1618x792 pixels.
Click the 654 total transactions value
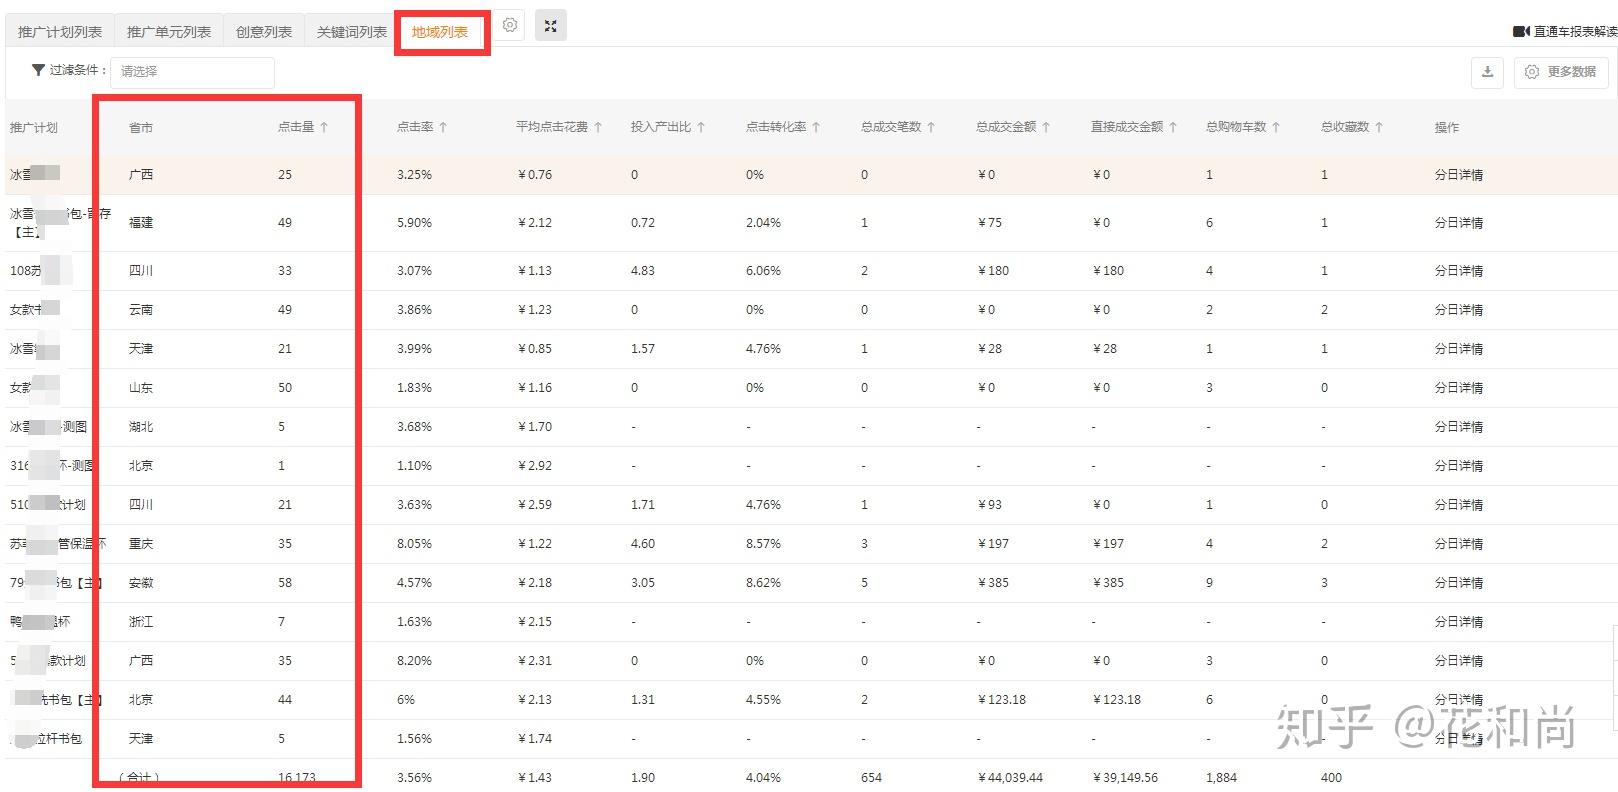[x=872, y=778]
